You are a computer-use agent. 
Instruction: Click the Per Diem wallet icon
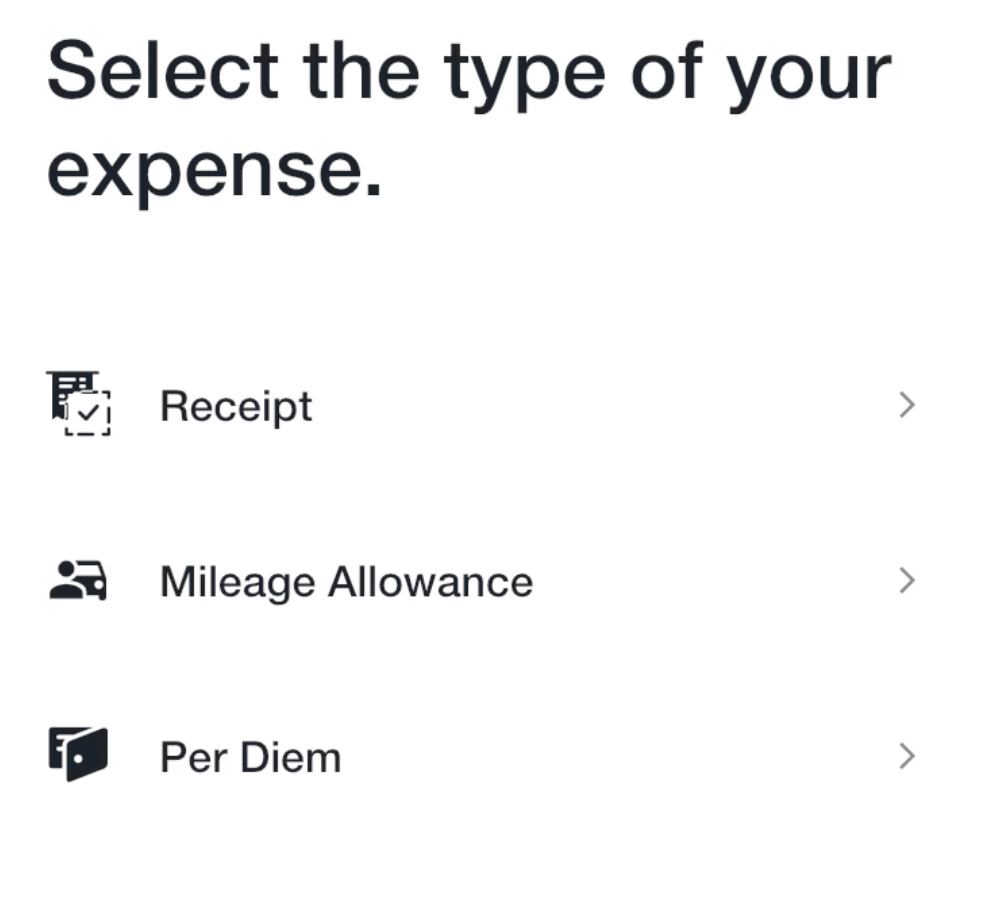pyautogui.click(x=78, y=755)
